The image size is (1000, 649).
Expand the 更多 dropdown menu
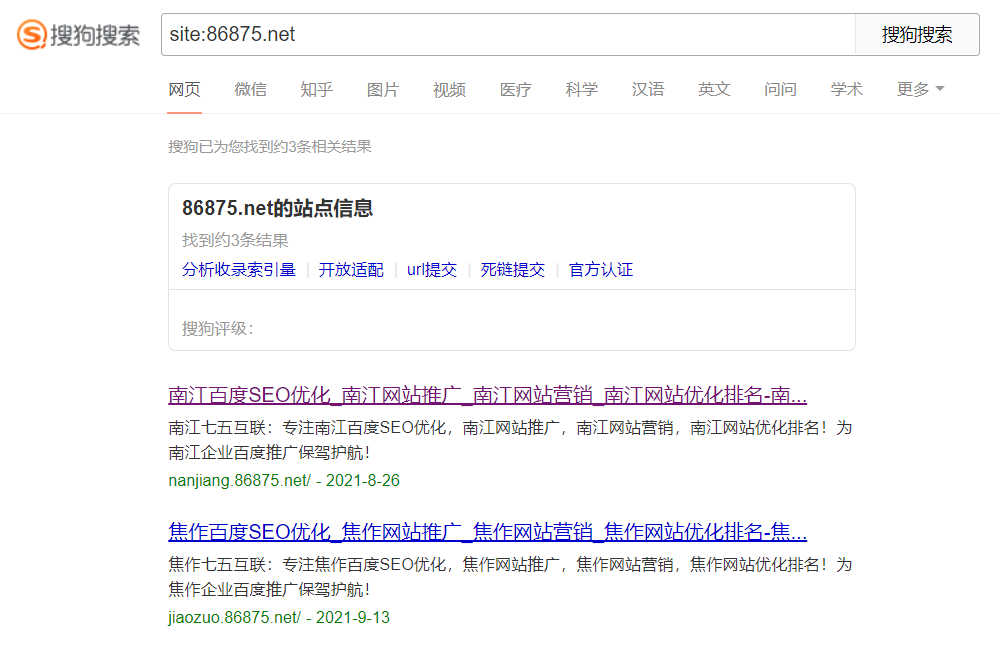[x=920, y=90]
